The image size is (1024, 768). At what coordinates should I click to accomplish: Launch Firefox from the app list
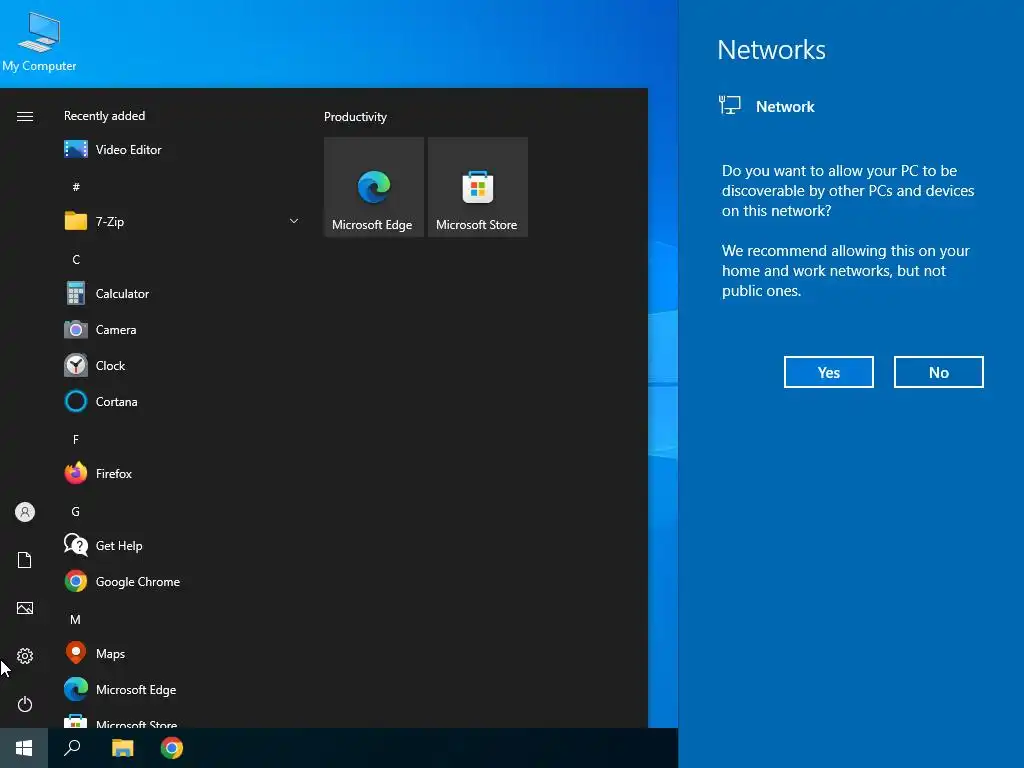click(x=182, y=473)
